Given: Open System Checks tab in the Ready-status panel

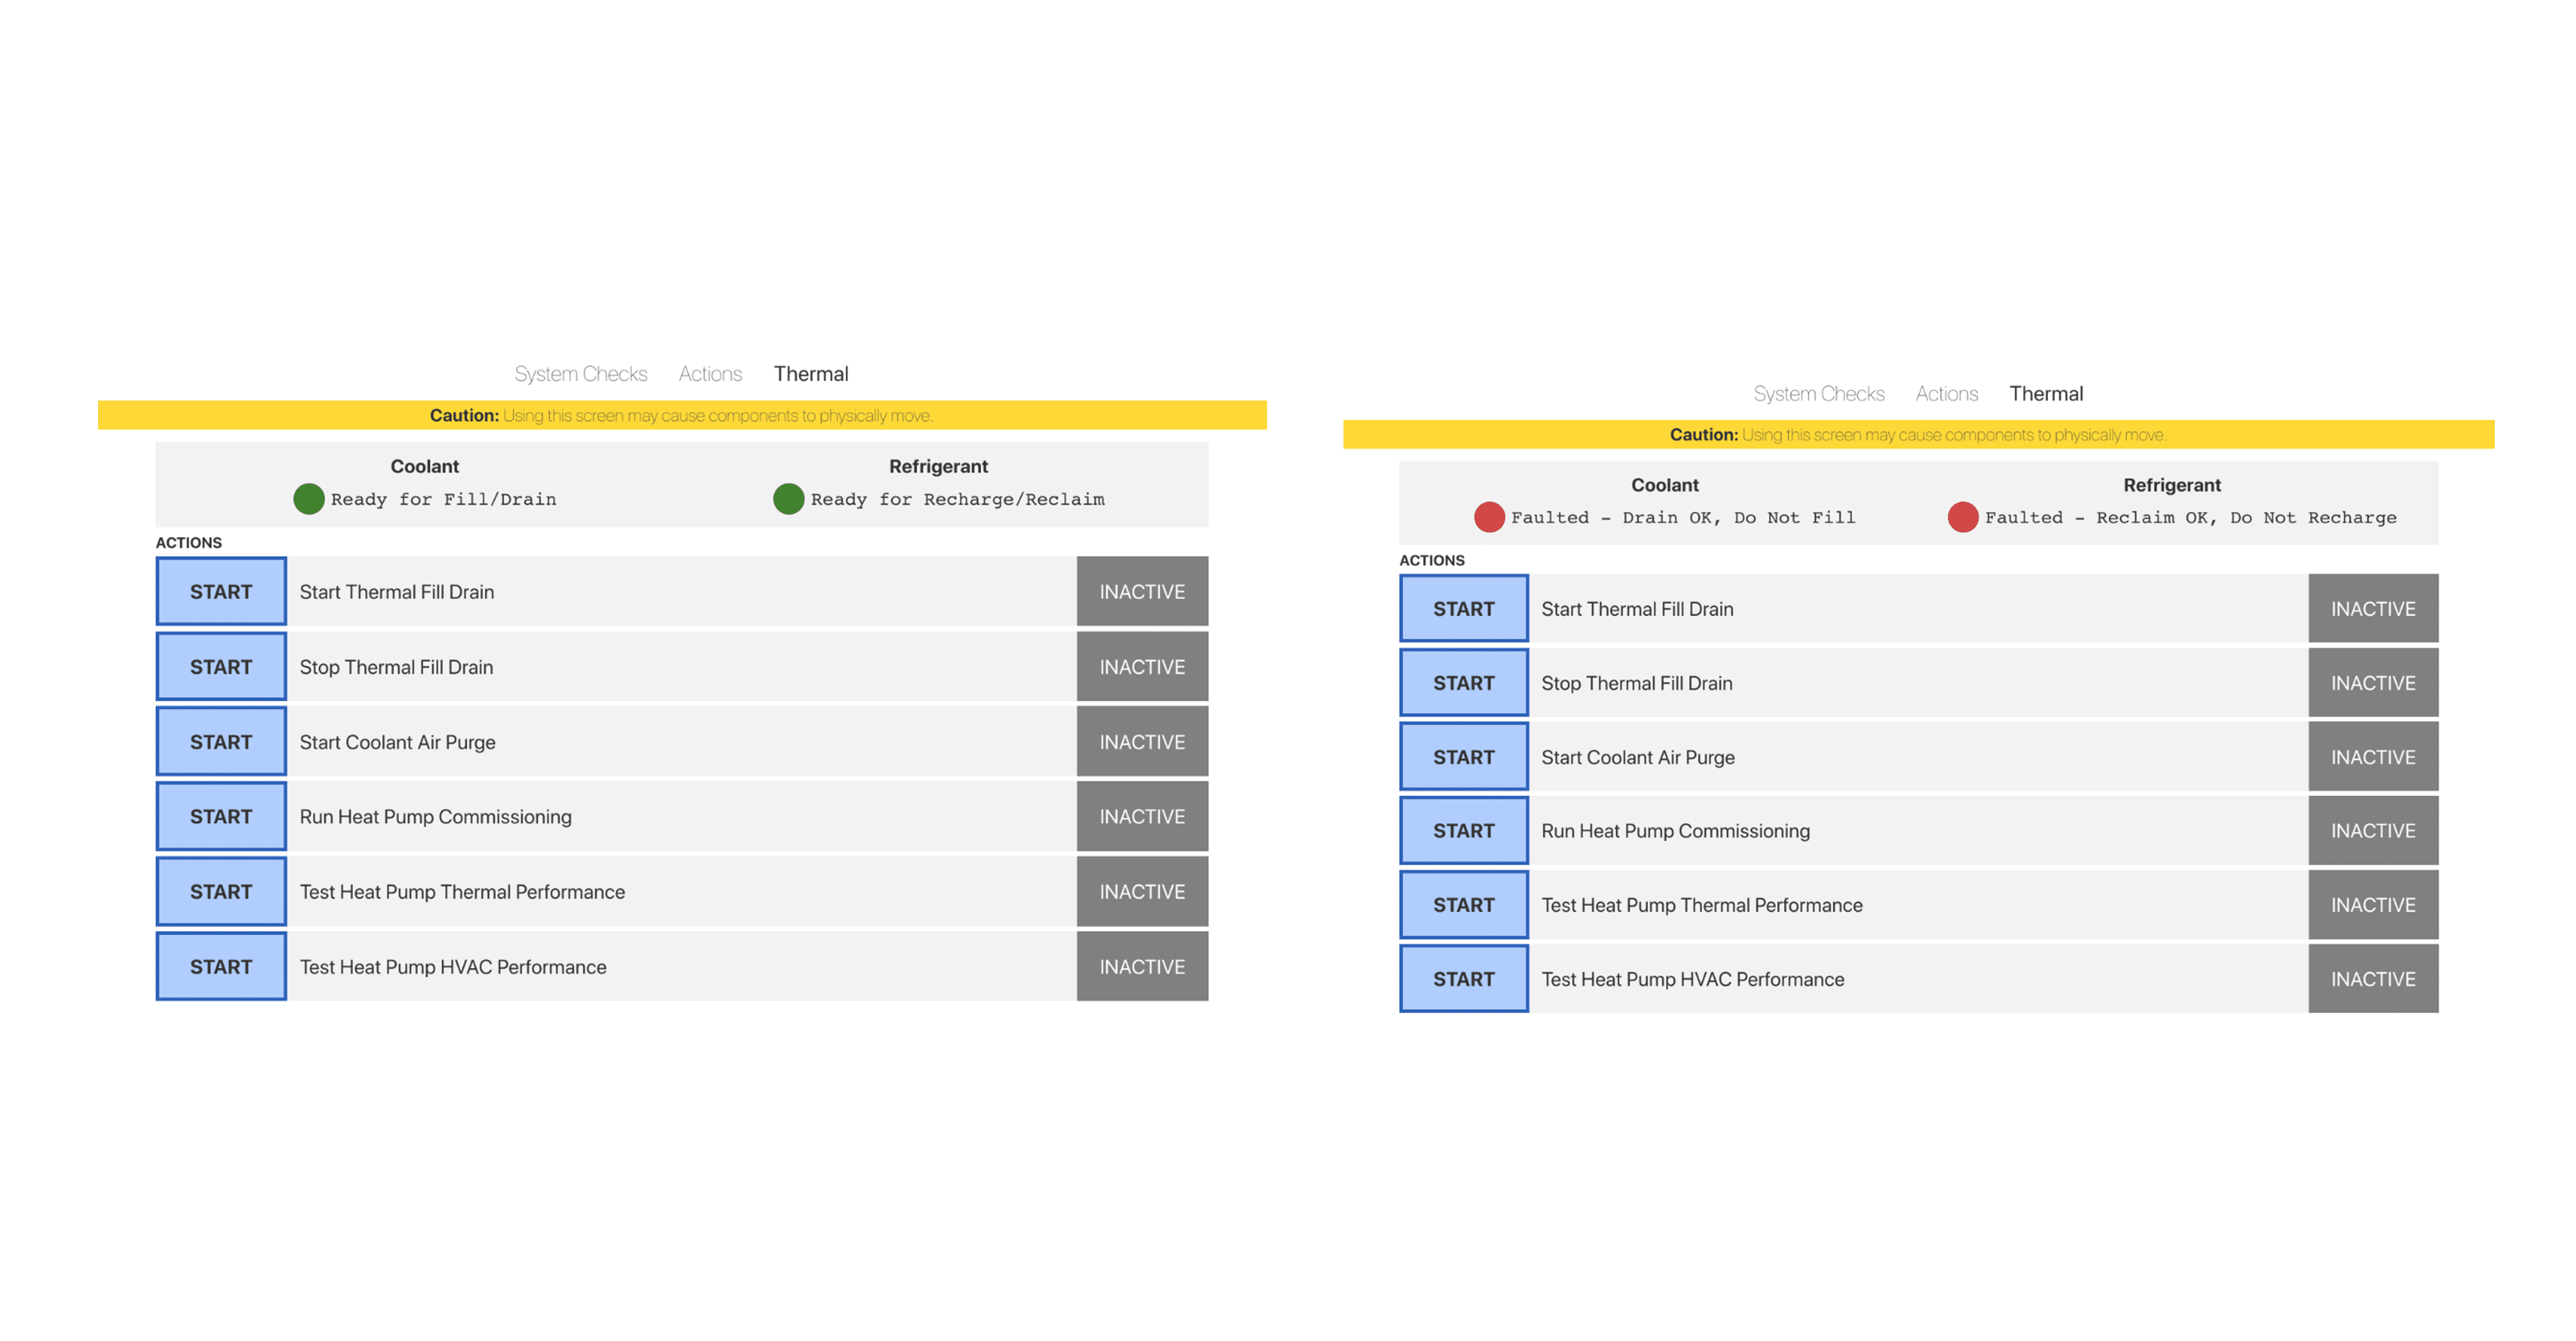Looking at the screenshot, I should pyautogui.click(x=580, y=374).
